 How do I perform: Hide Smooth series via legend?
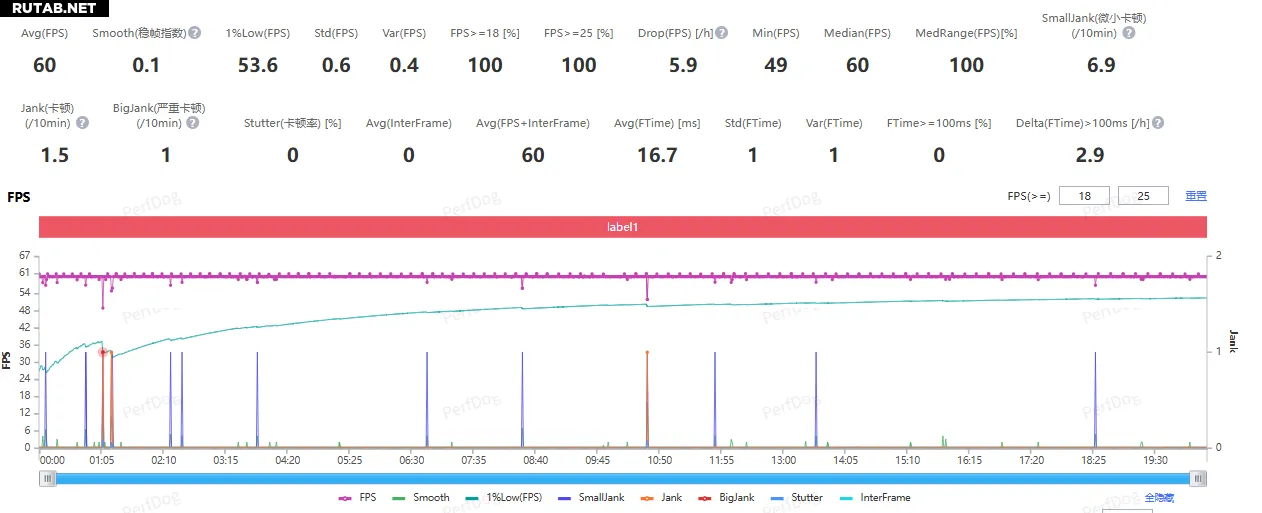pos(422,497)
